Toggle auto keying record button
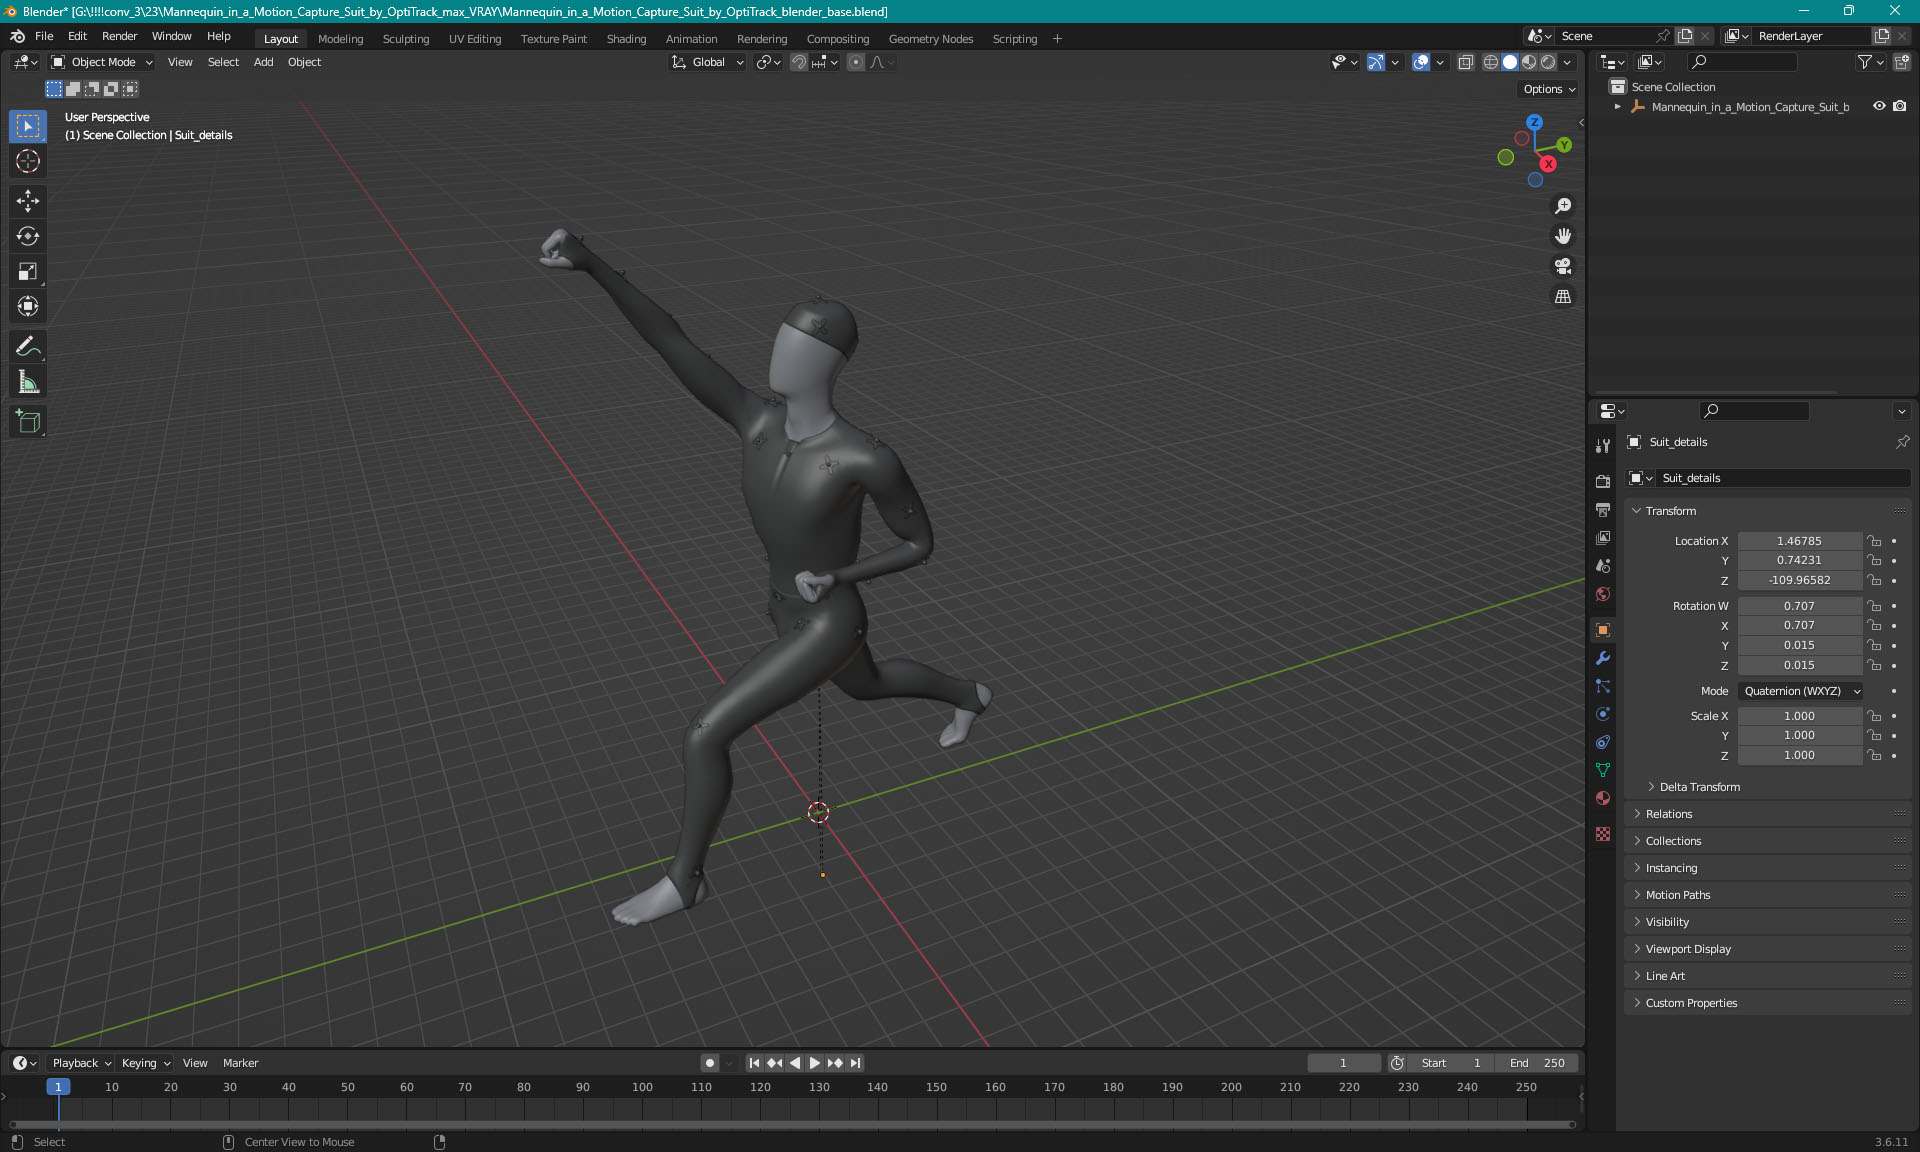1920x1152 pixels. (x=709, y=1063)
